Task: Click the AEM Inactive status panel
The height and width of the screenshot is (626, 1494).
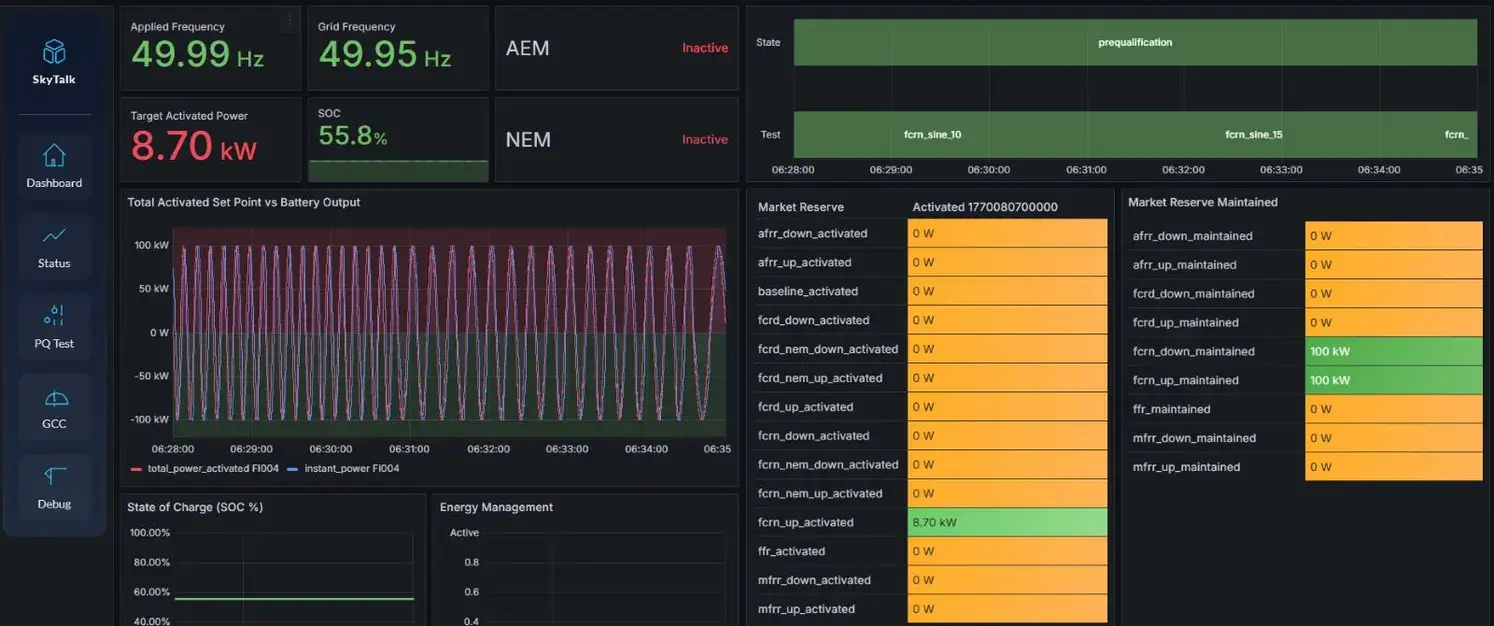Action: (616, 48)
